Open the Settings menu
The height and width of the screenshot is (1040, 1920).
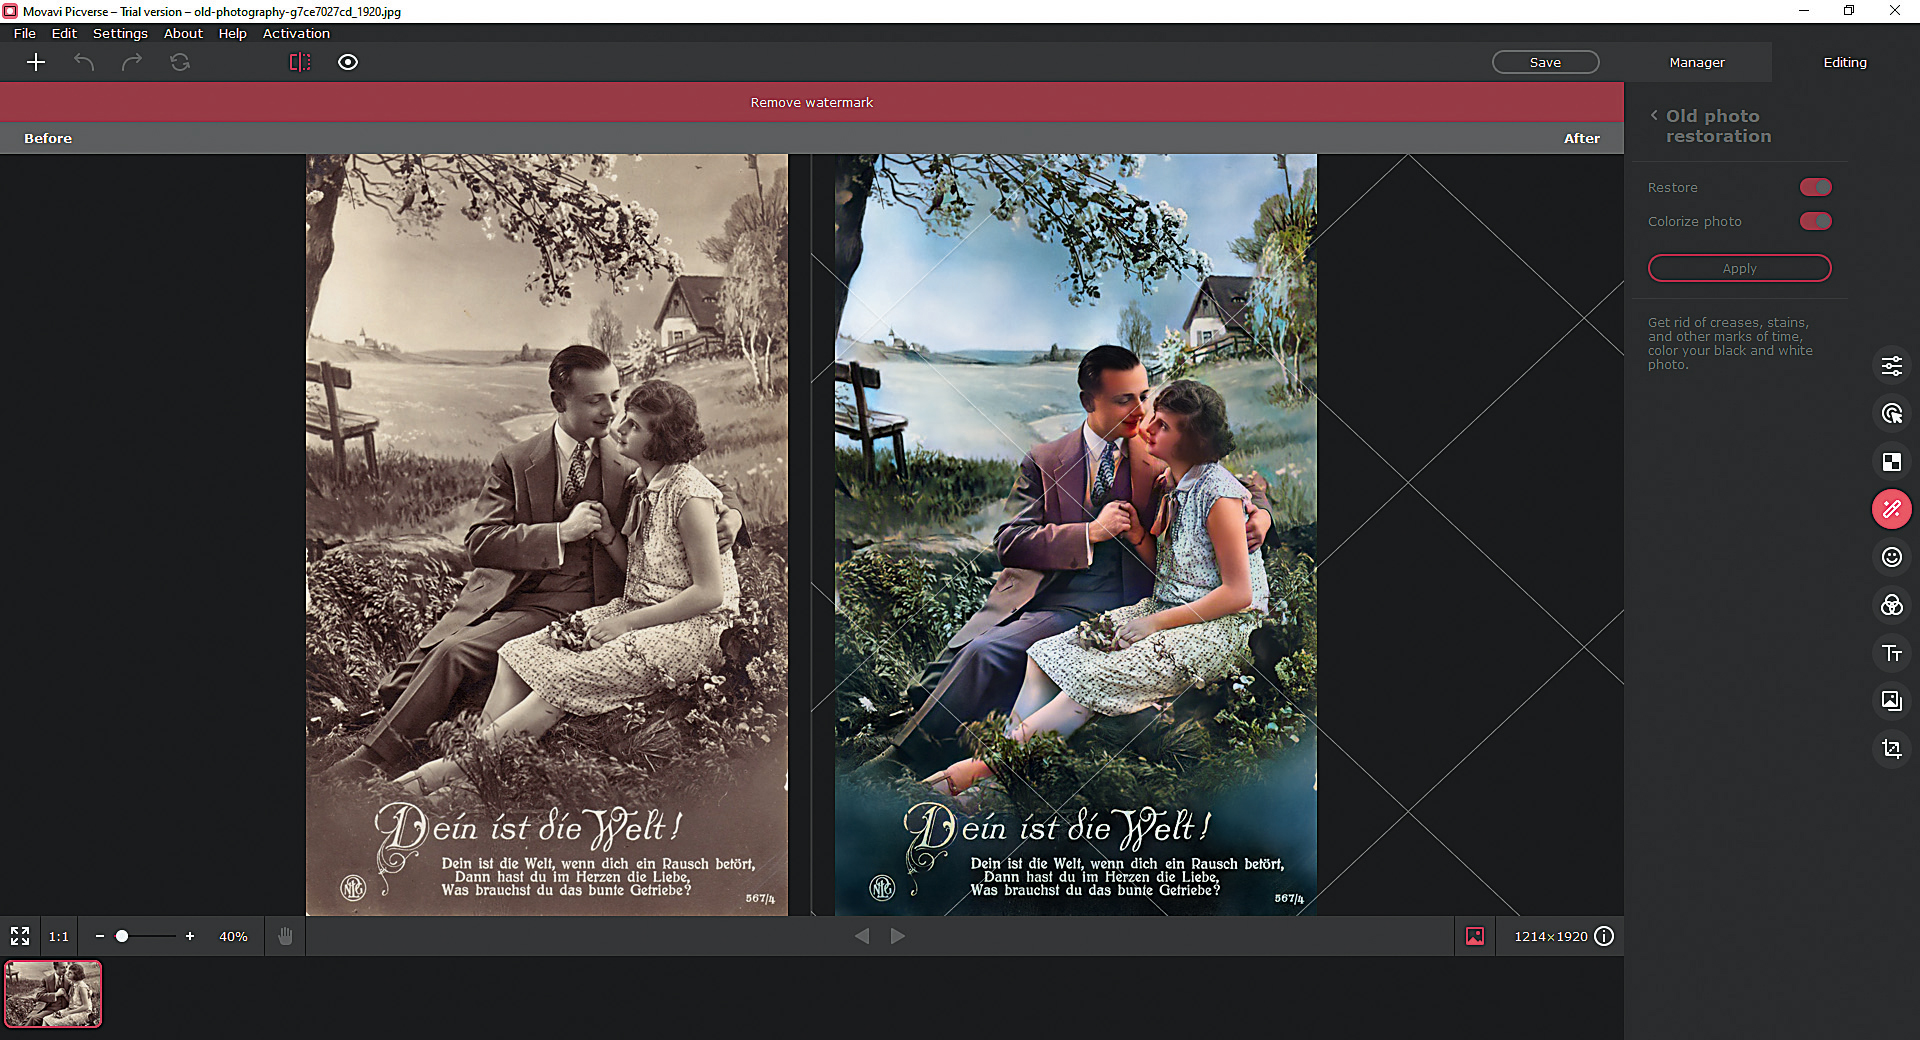click(120, 33)
